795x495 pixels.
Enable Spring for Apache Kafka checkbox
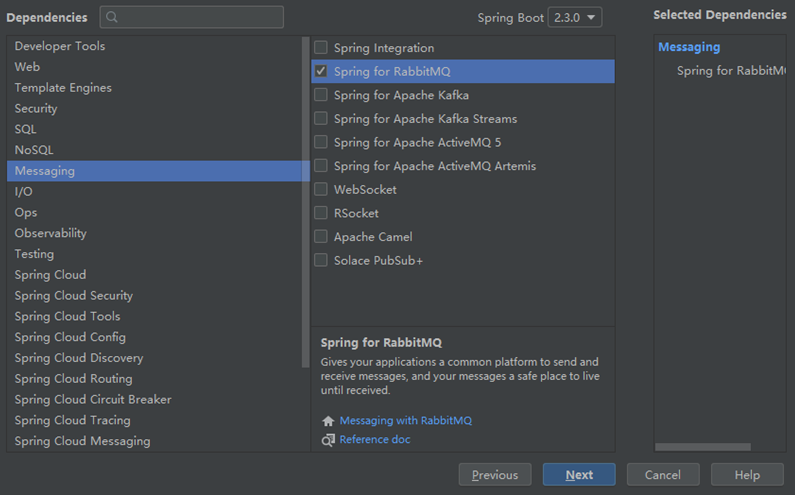click(321, 95)
